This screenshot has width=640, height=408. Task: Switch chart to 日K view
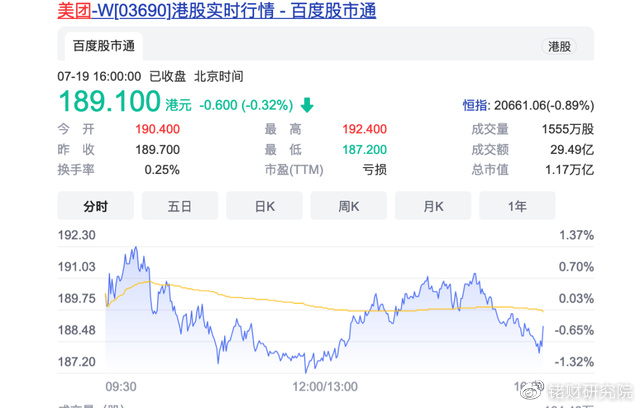[x=264, y=206]
